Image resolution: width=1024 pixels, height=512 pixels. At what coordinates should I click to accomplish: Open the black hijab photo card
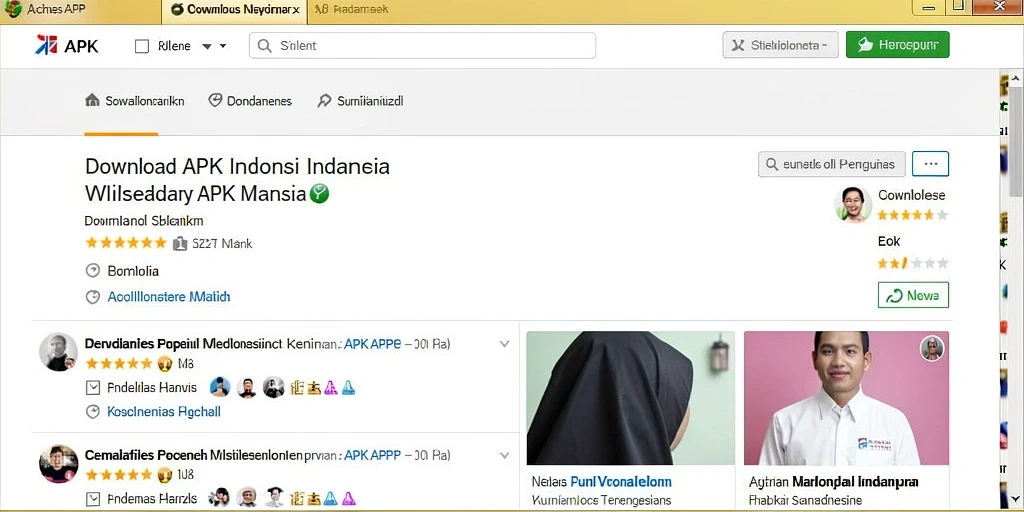pos(630,398)
